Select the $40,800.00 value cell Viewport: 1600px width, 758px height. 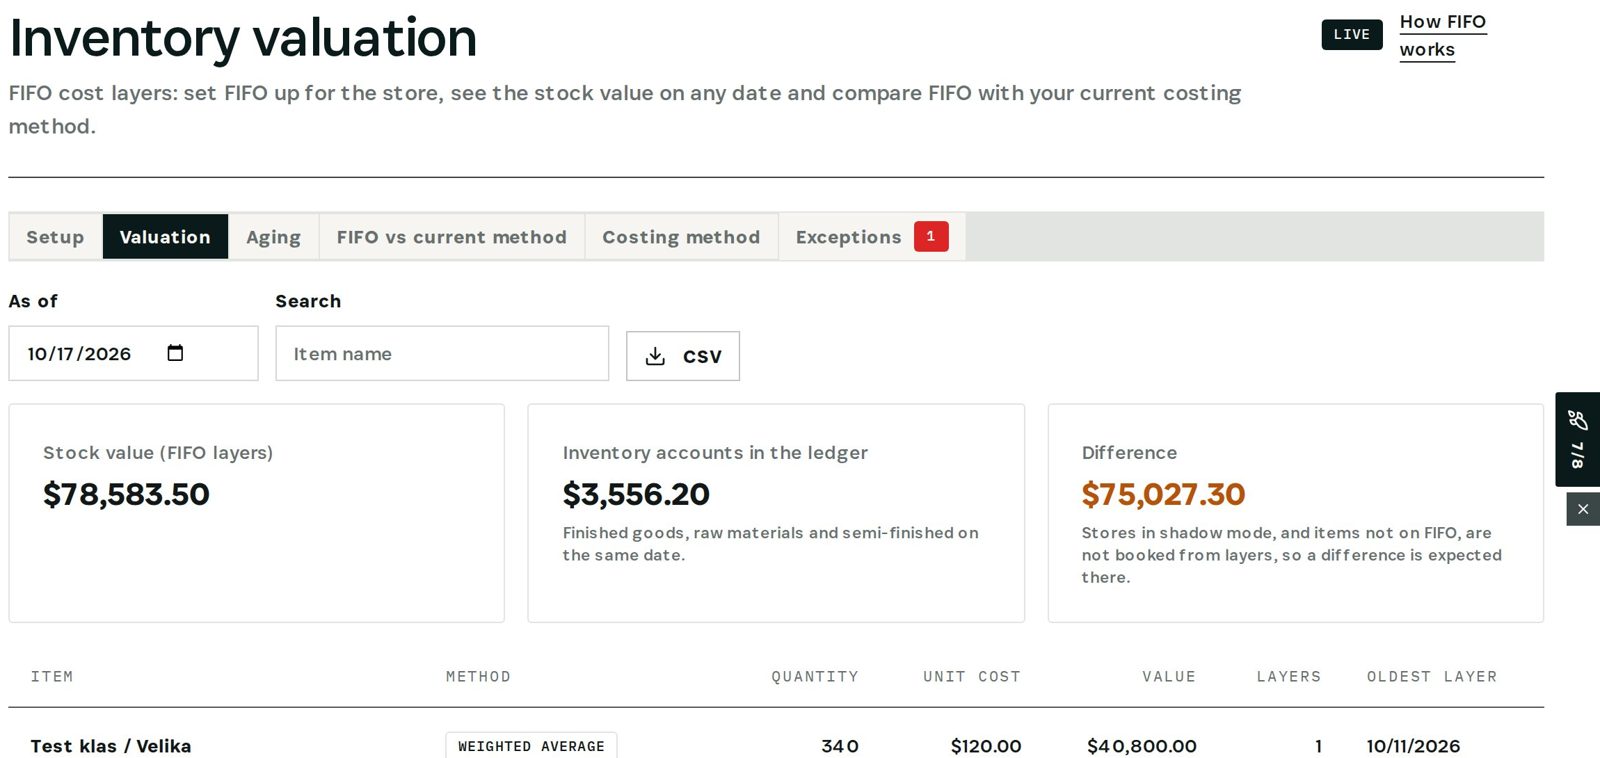(x=1142, y=746)
